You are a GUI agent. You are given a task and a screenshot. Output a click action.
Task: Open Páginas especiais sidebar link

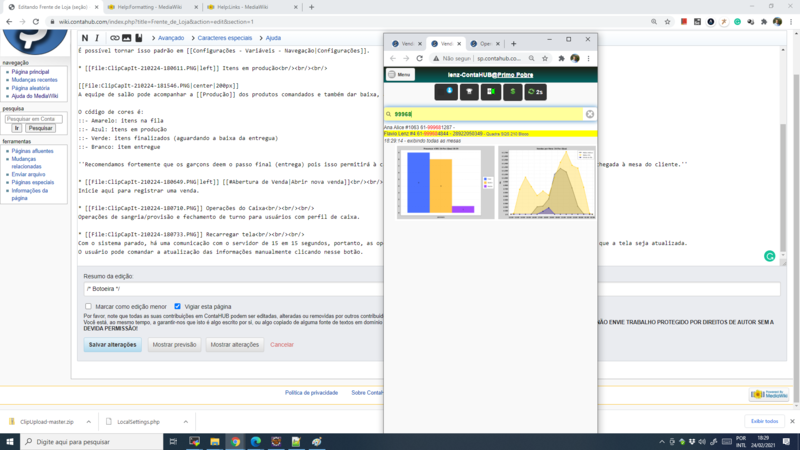click(33, 182)
